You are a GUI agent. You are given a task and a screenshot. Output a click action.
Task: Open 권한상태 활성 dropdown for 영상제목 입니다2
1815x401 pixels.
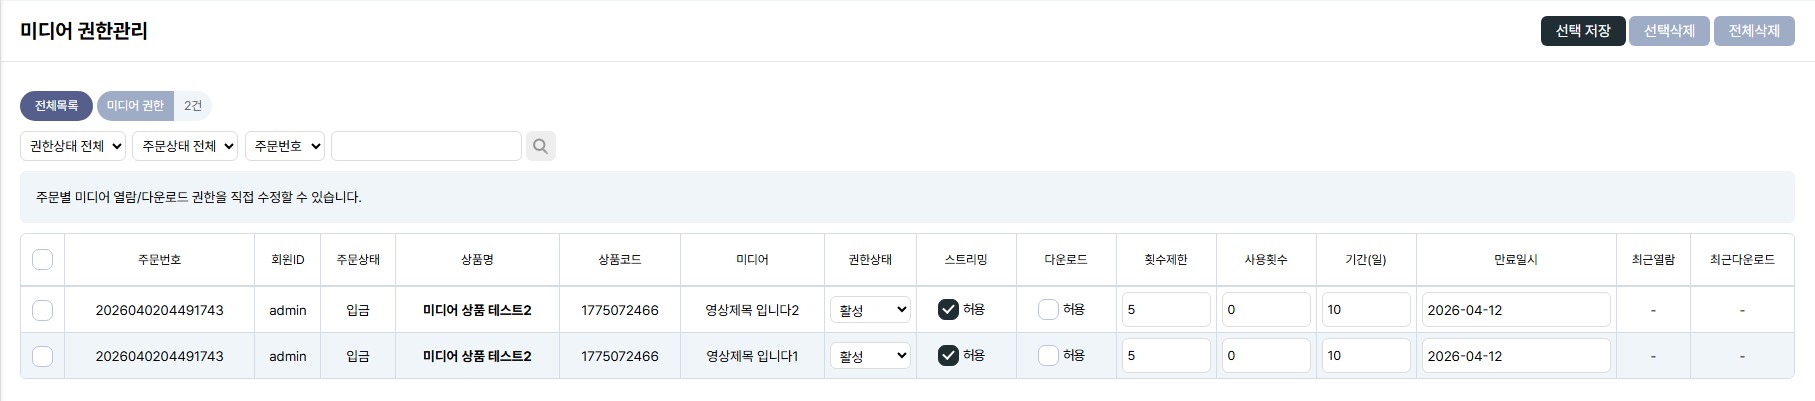870,310
